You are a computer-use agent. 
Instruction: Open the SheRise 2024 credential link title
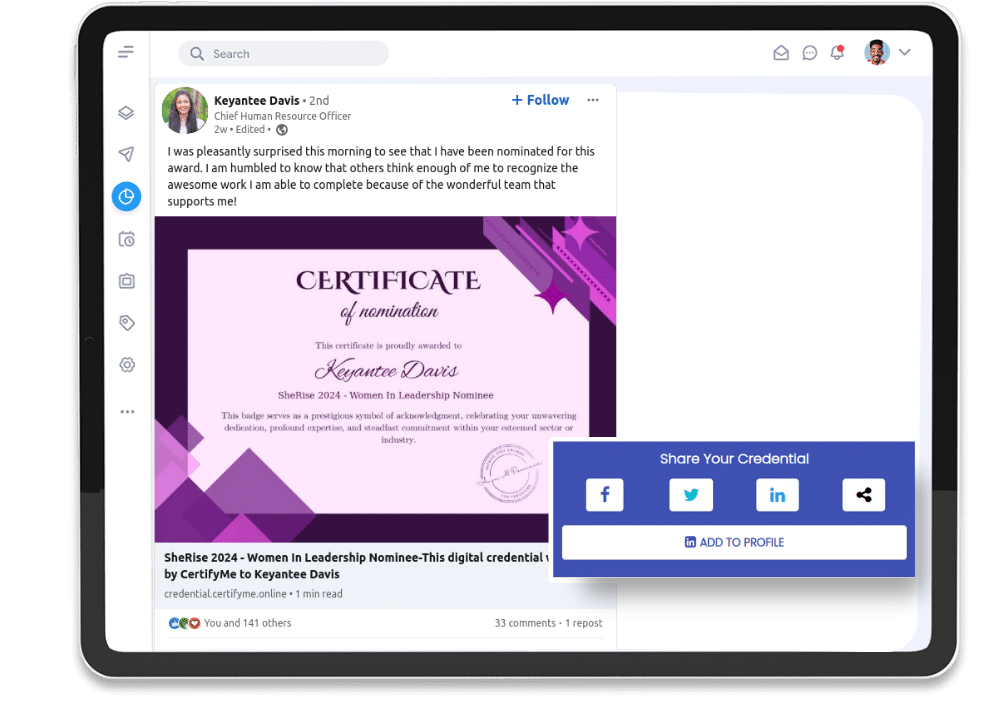[x=356, y=565]
